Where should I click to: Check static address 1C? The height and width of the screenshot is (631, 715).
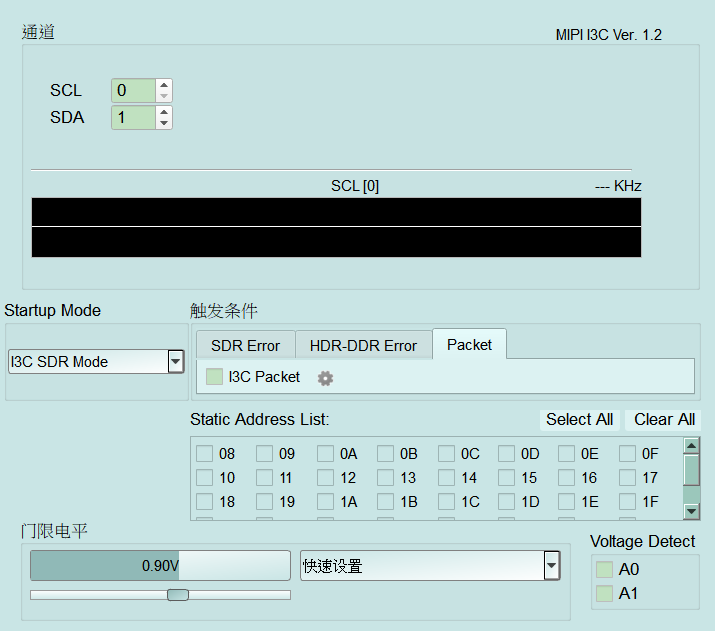pos(446,502)
